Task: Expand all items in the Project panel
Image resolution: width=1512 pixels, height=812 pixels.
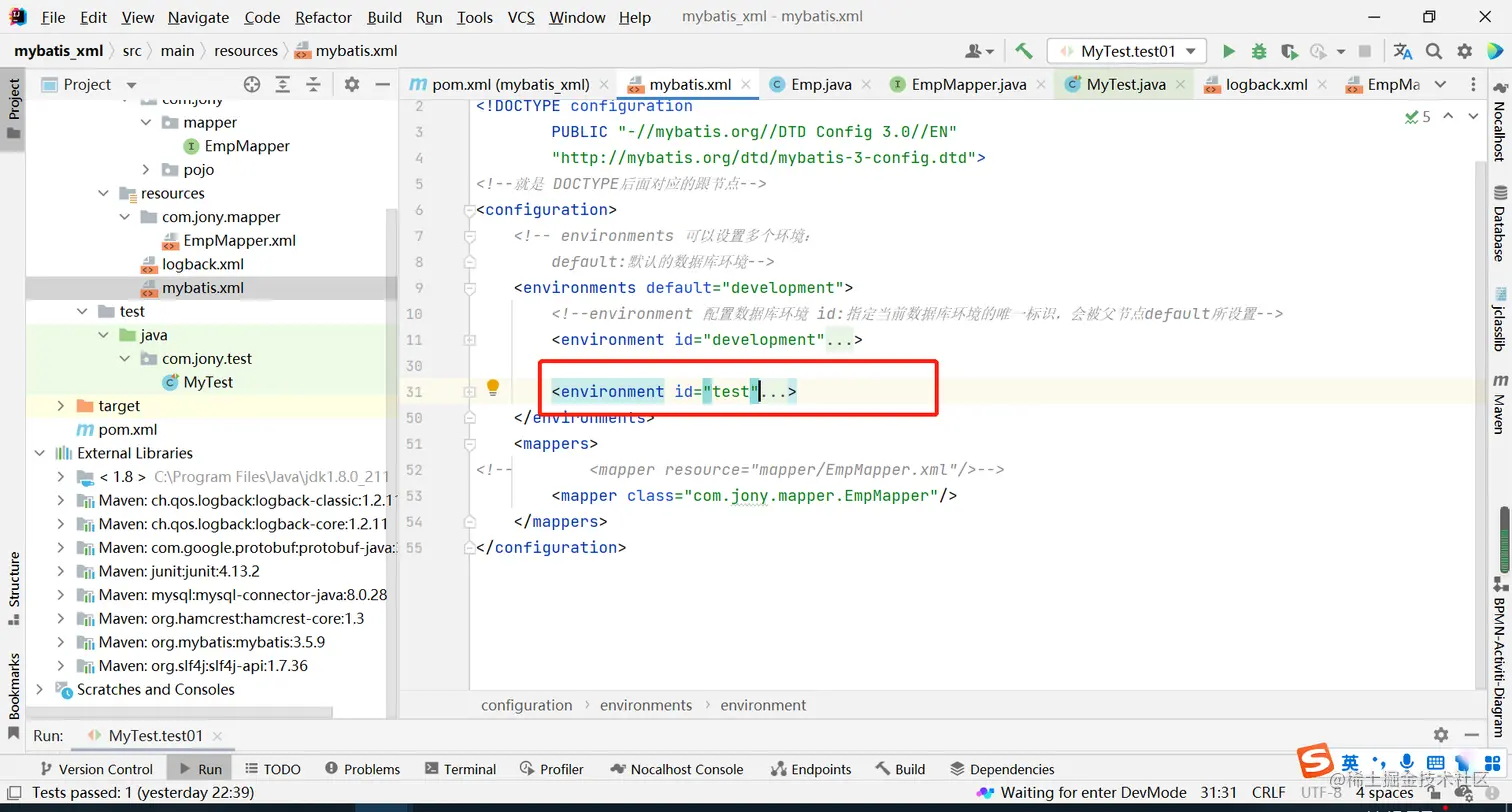Action: [x=283, y=85]
